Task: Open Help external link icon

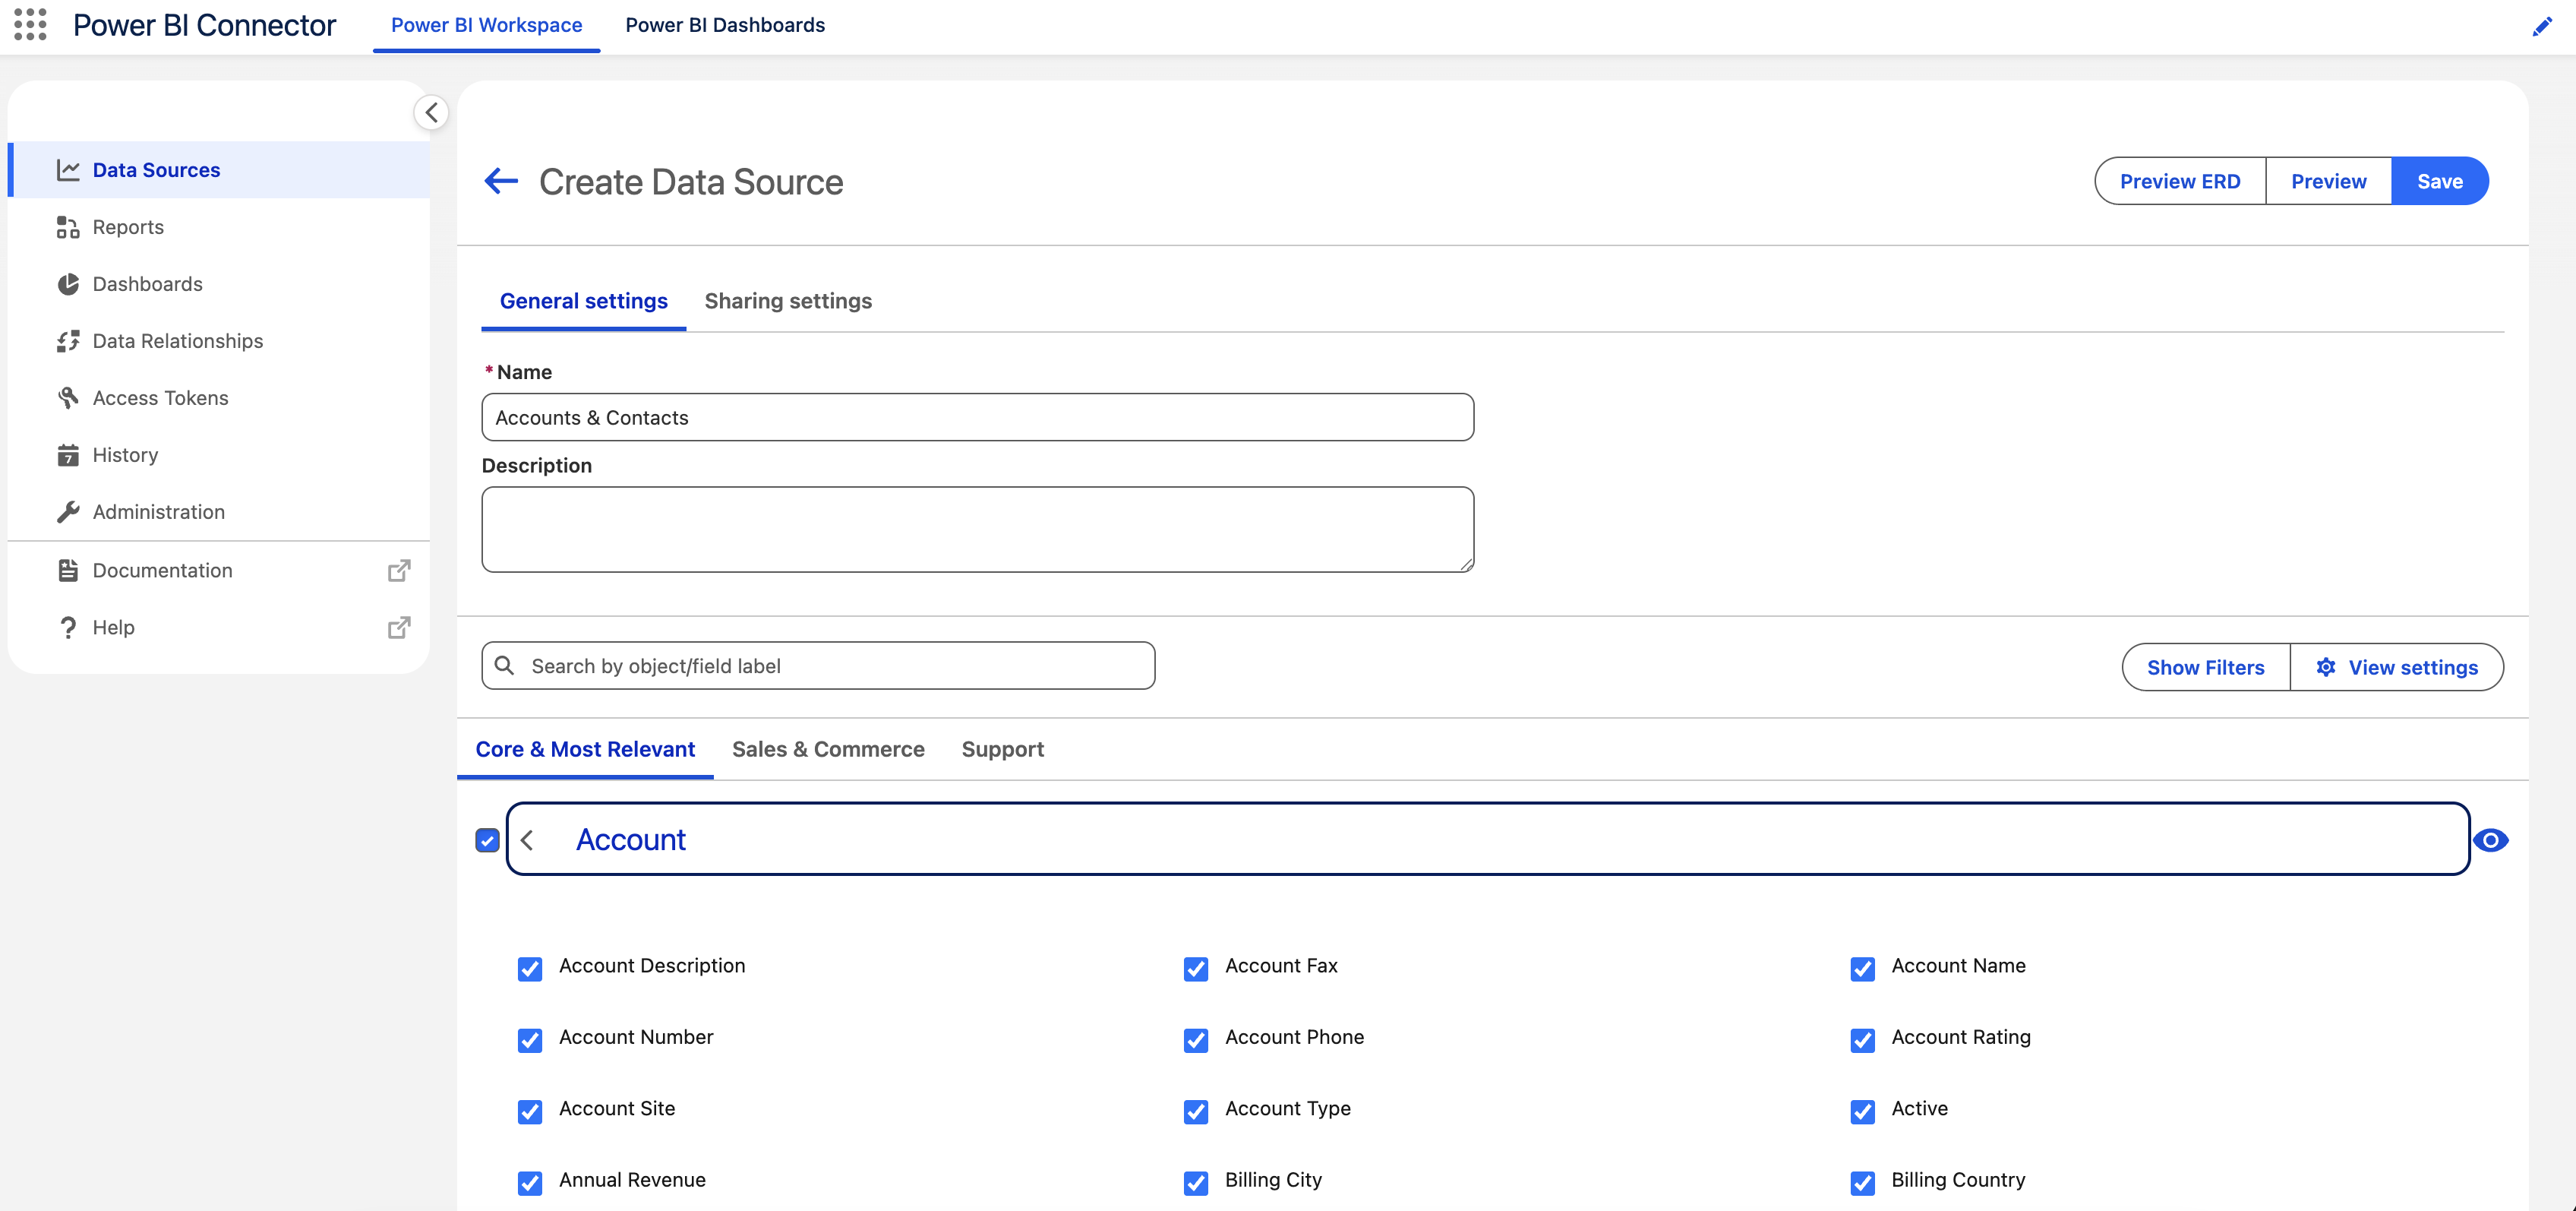Action: click(399, 627)
